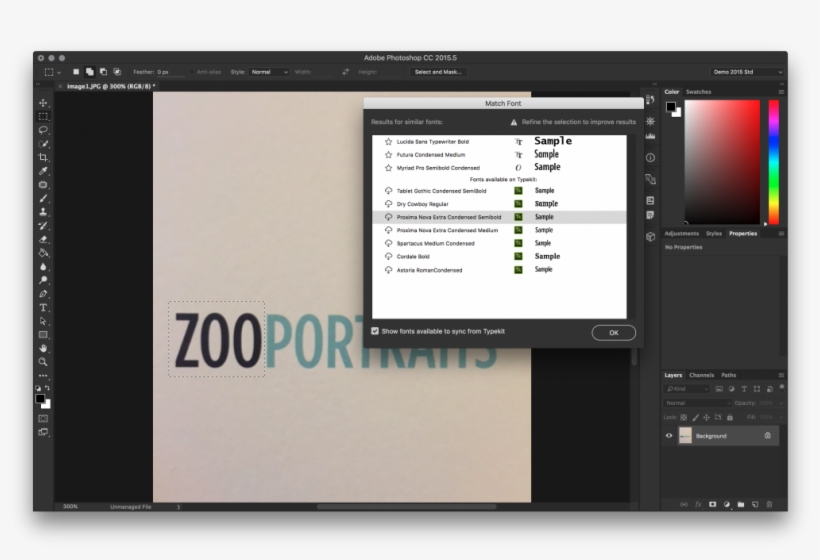Image resolution: width=820 pixels, height=560 pixels.
Task: Select the Dodge tool
Action: [x=43, y=280]
